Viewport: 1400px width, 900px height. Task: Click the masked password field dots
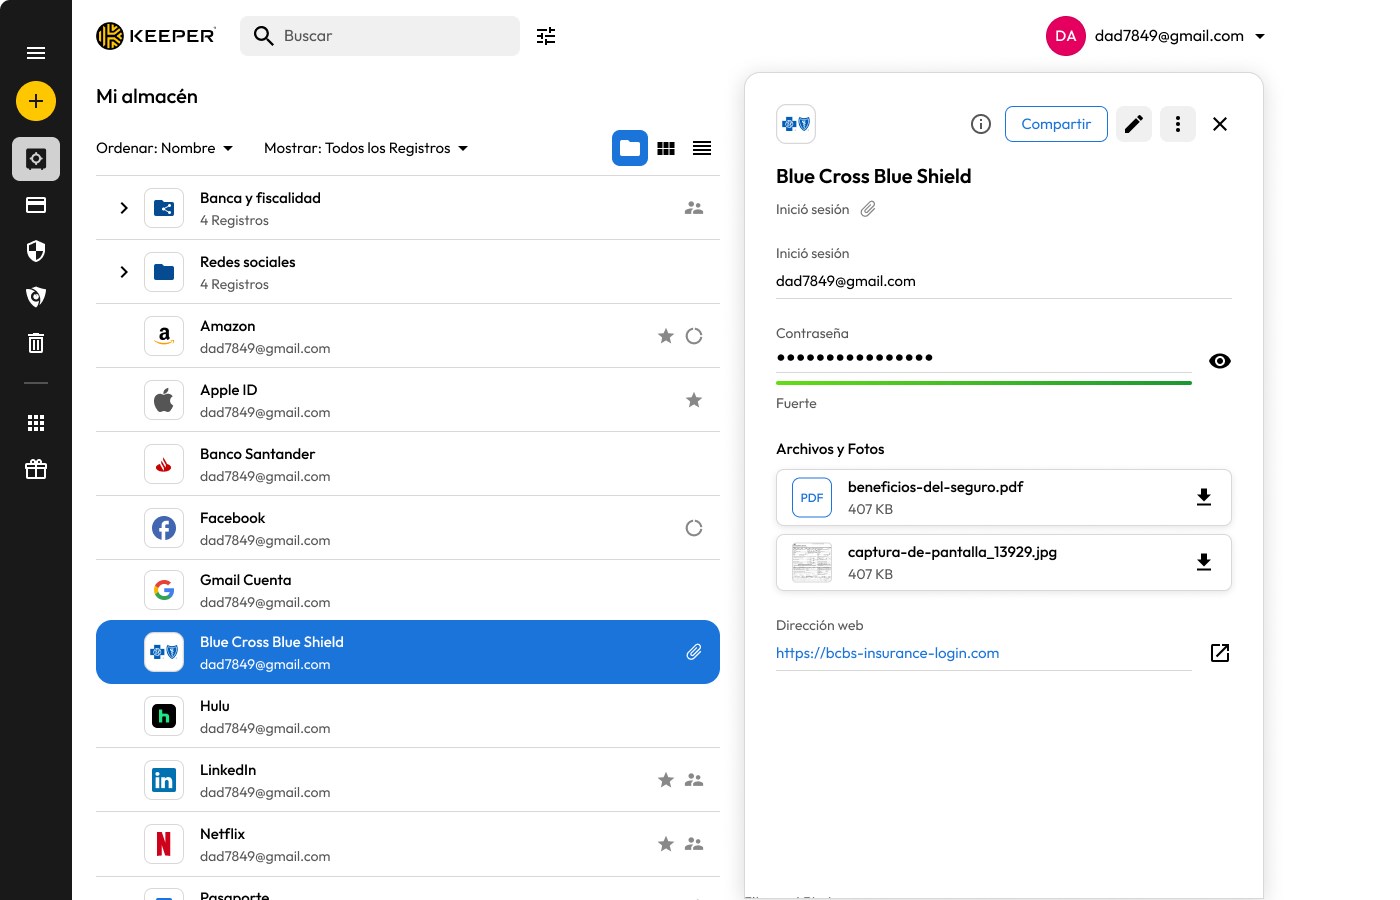[x=855, y=357]
